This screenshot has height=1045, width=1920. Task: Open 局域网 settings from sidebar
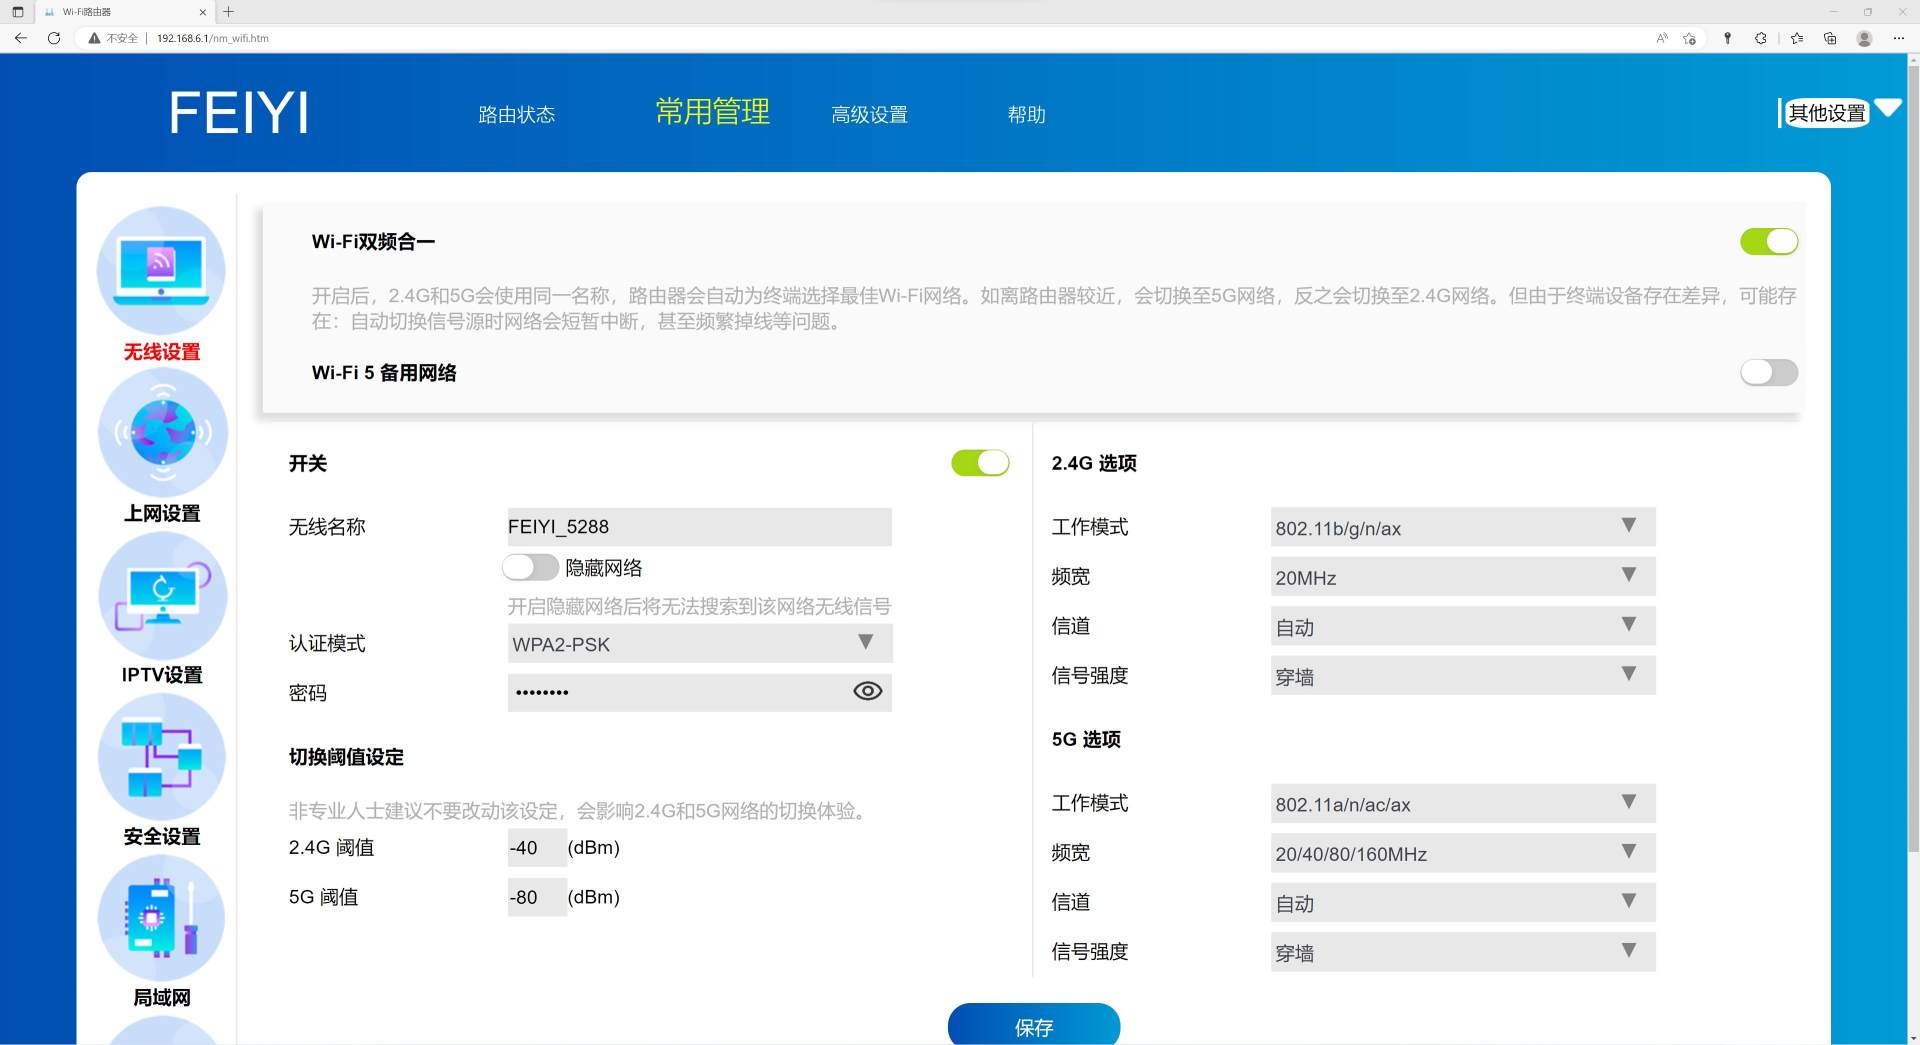[161, 917]
